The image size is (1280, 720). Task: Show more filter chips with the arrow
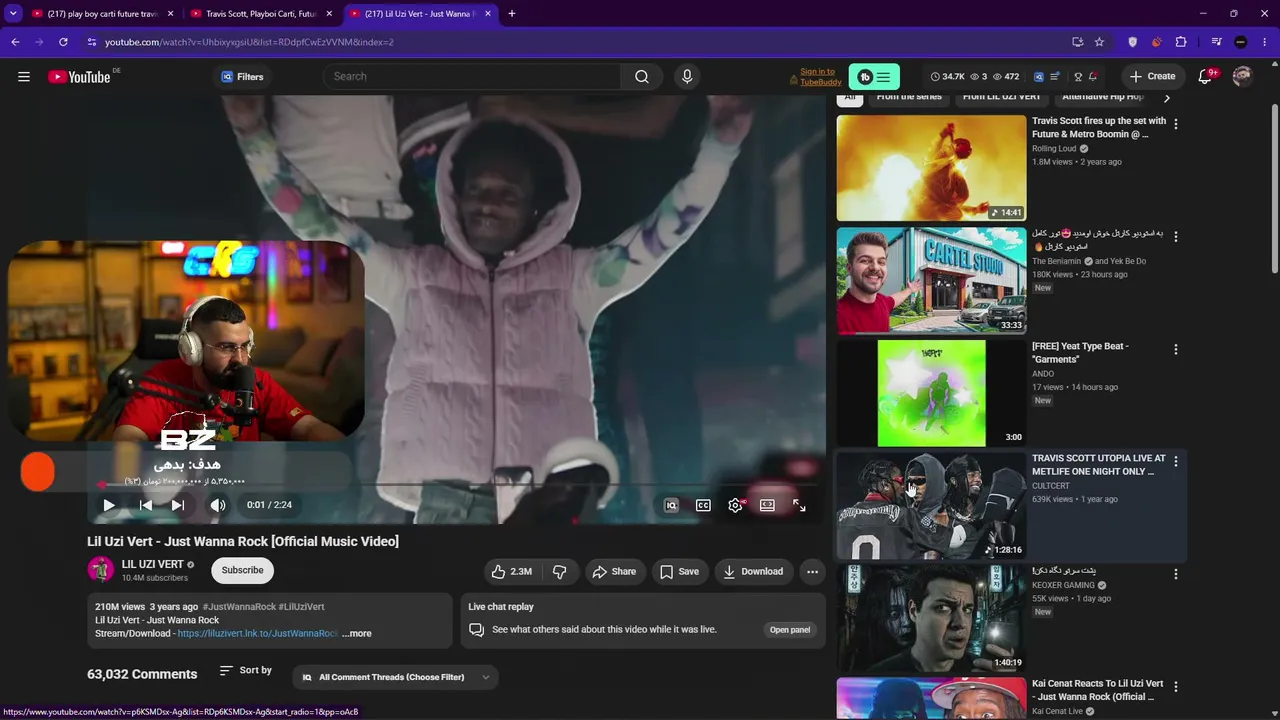point(1166,98)
